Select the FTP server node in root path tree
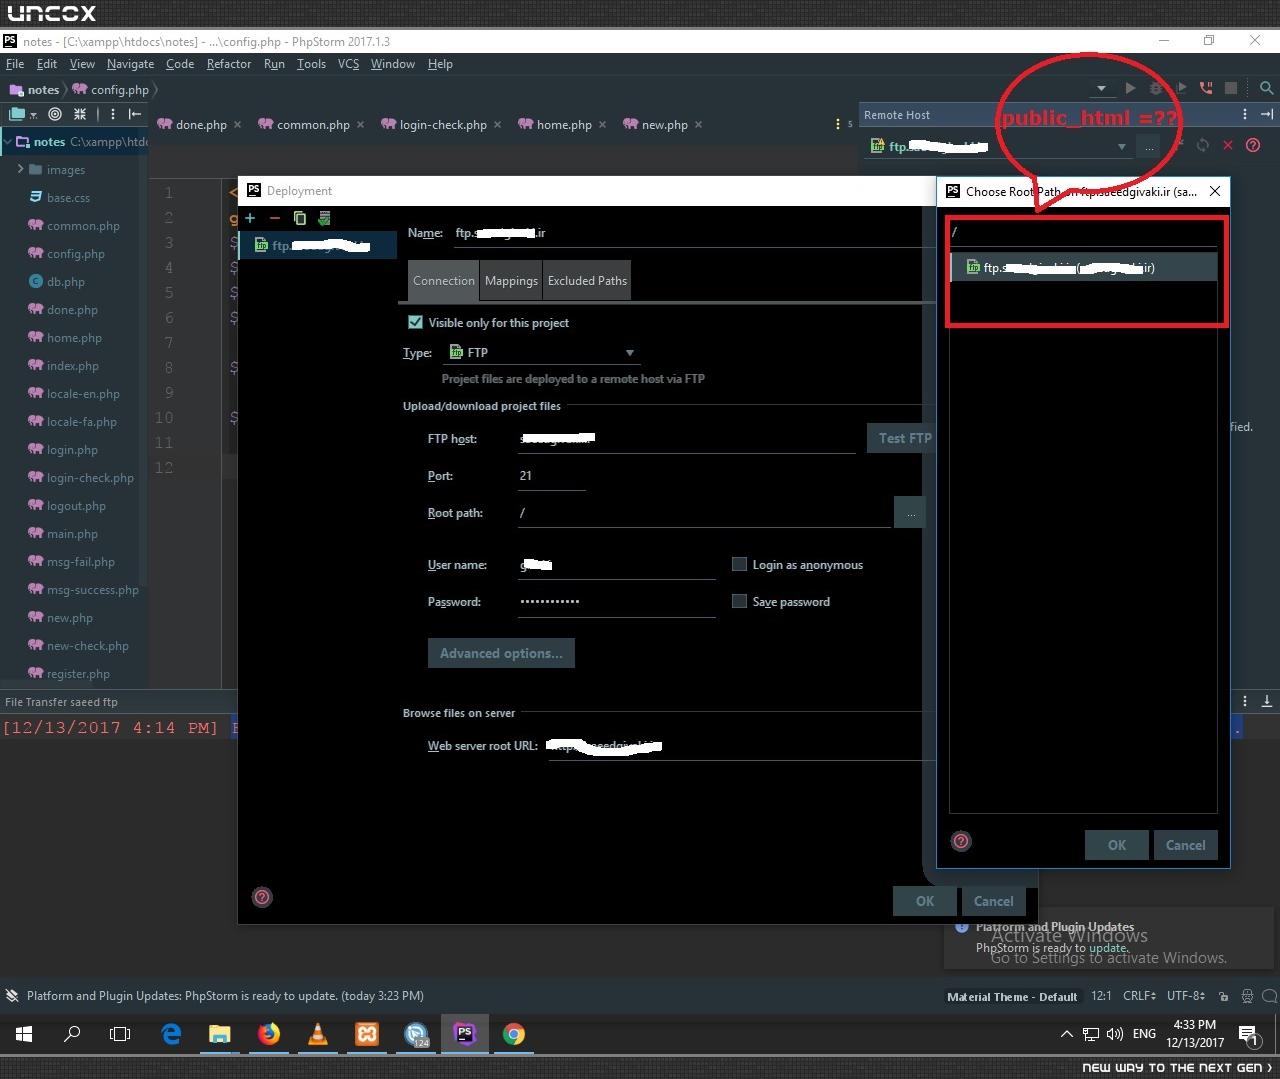Viewport: 1280px width, 1079px height. coord(1083,267)
